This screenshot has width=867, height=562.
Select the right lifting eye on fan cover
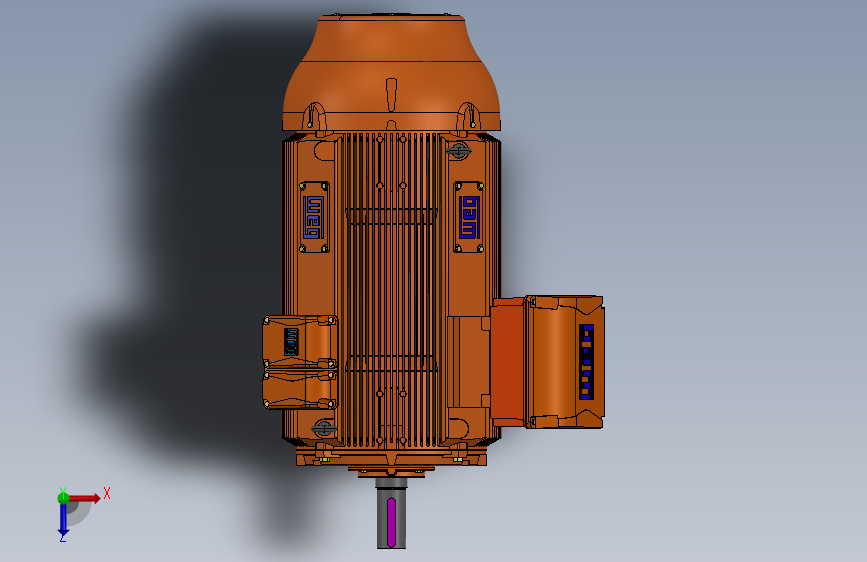[x=468, y=116]
